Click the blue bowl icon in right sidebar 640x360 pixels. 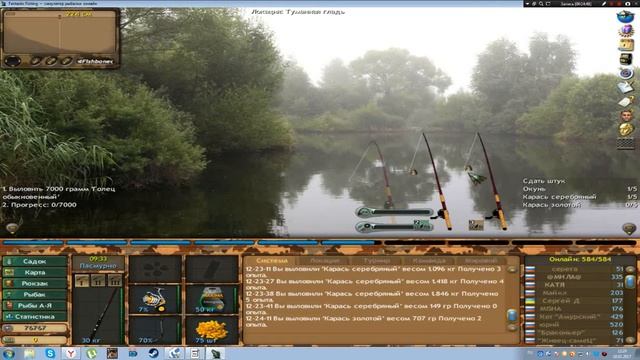625,17
